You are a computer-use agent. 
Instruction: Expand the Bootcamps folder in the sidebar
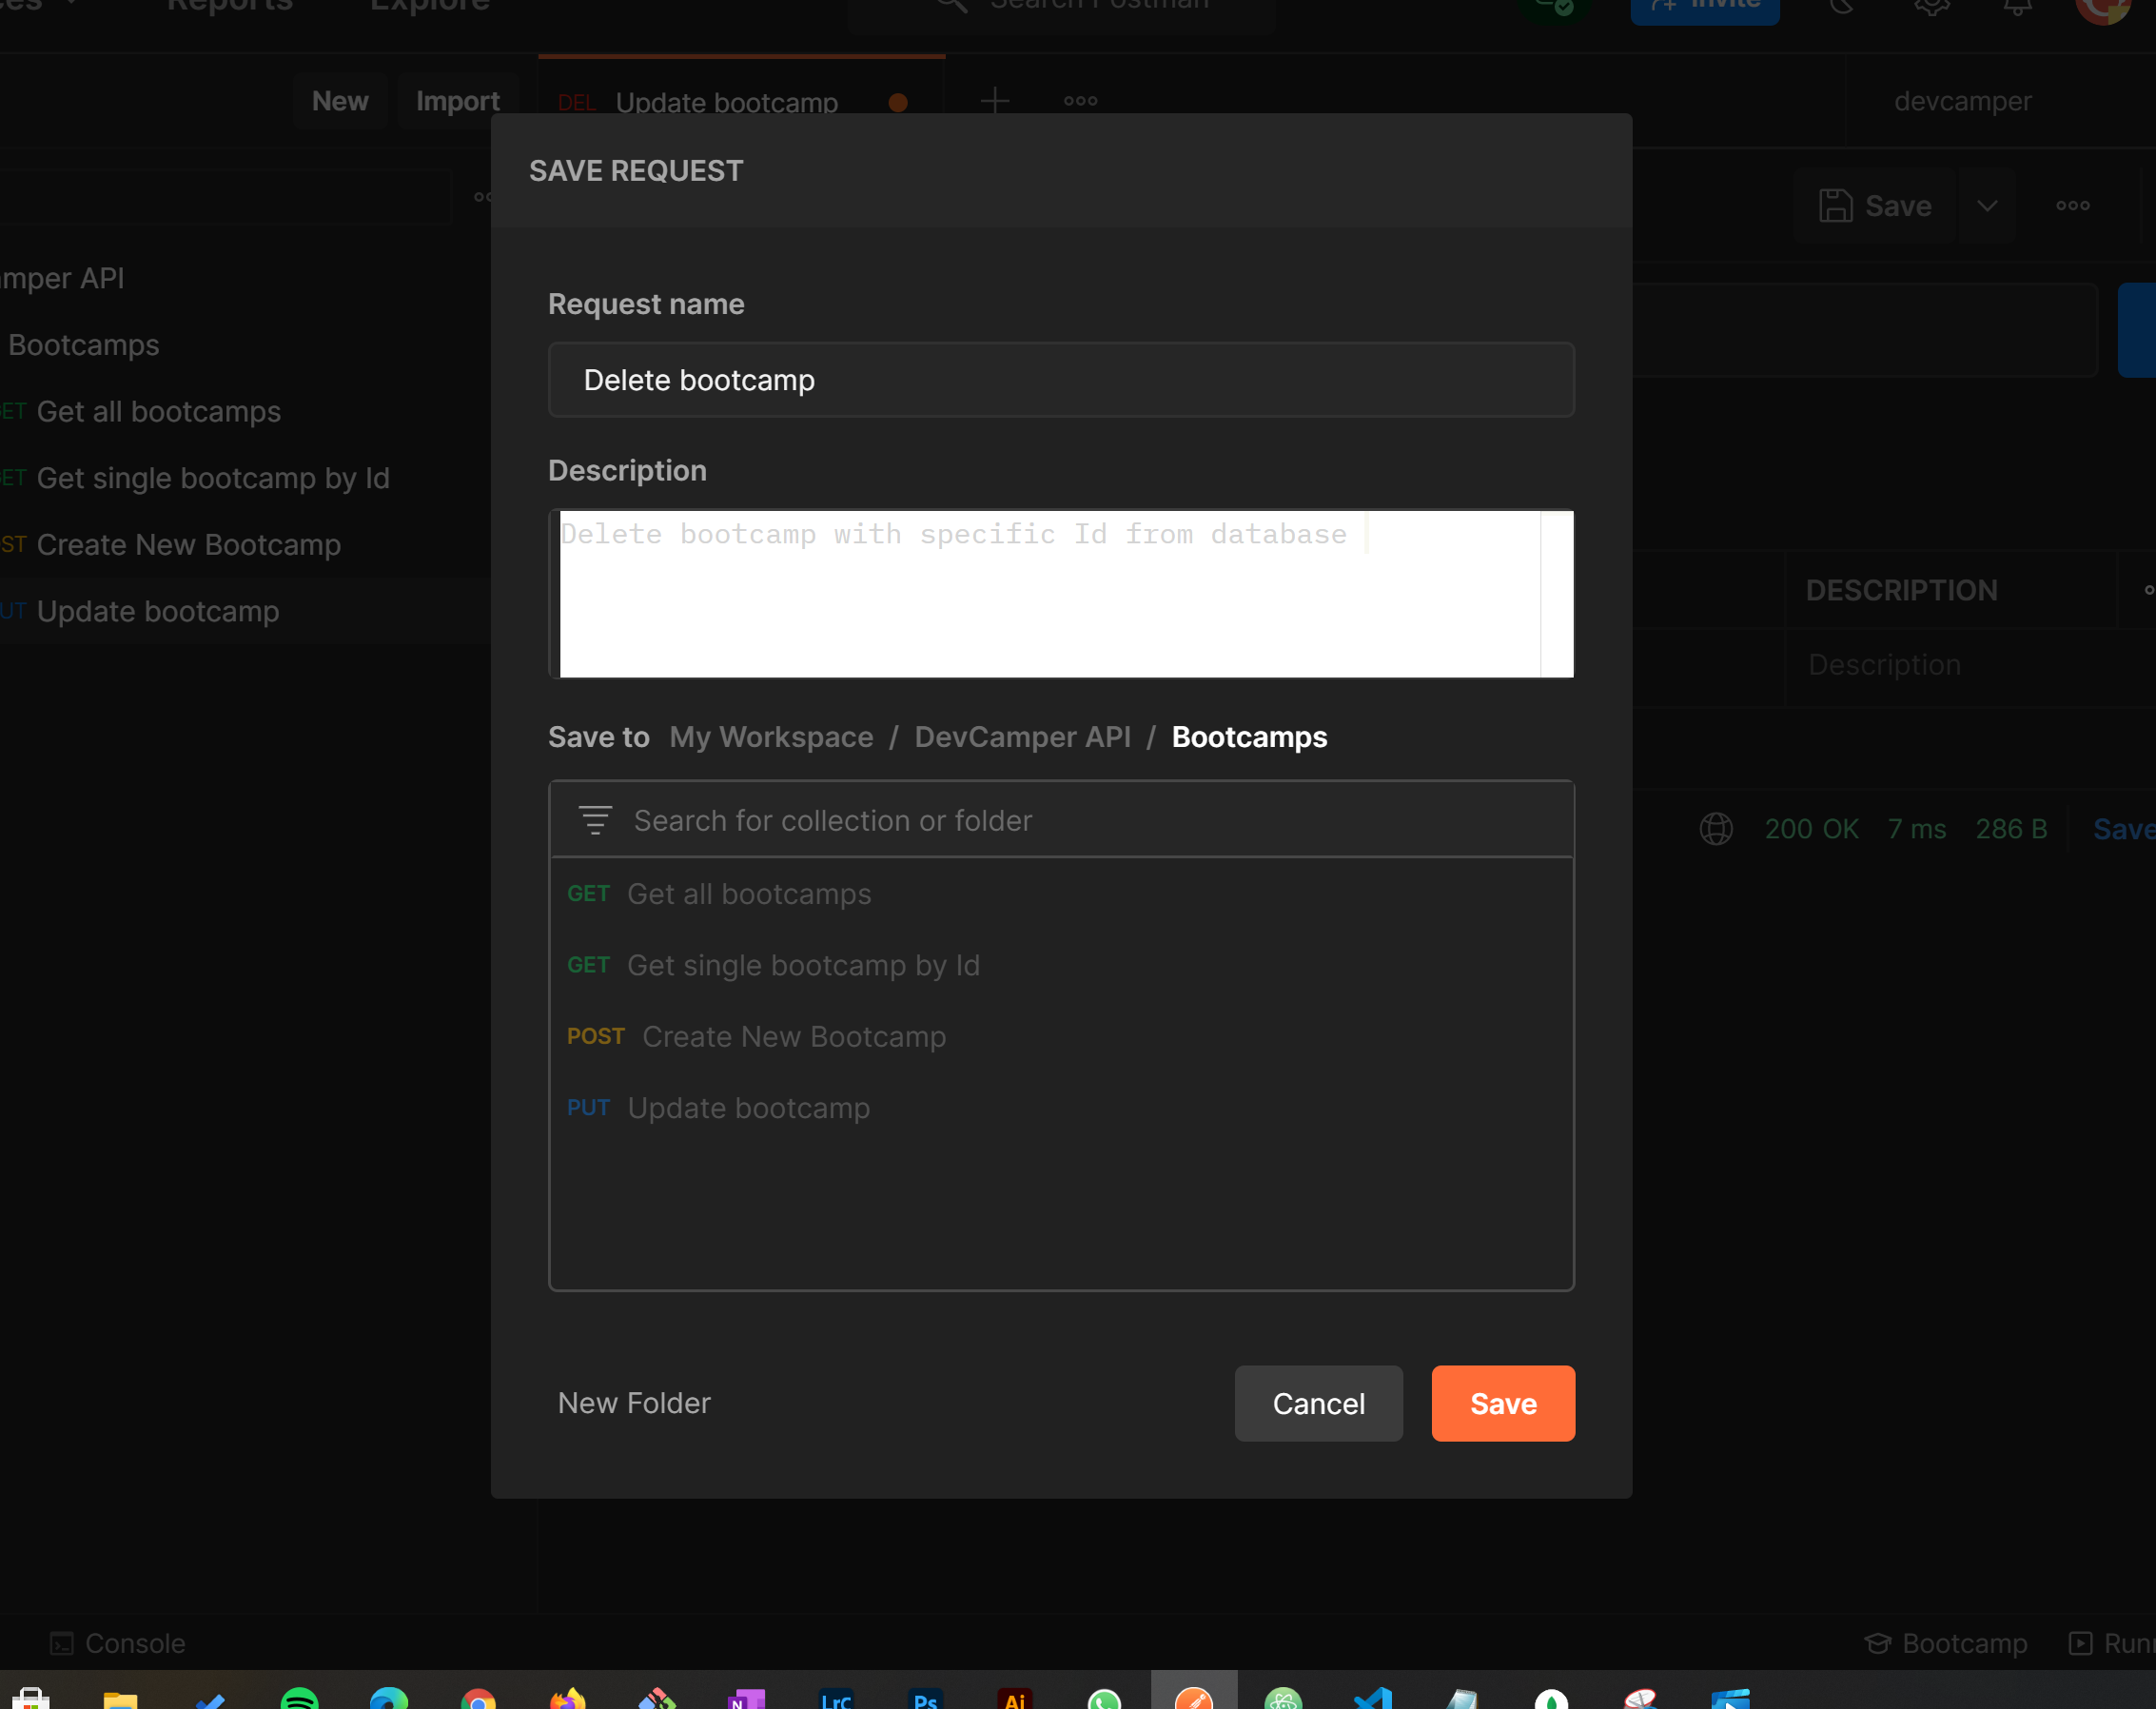point(82,345)
